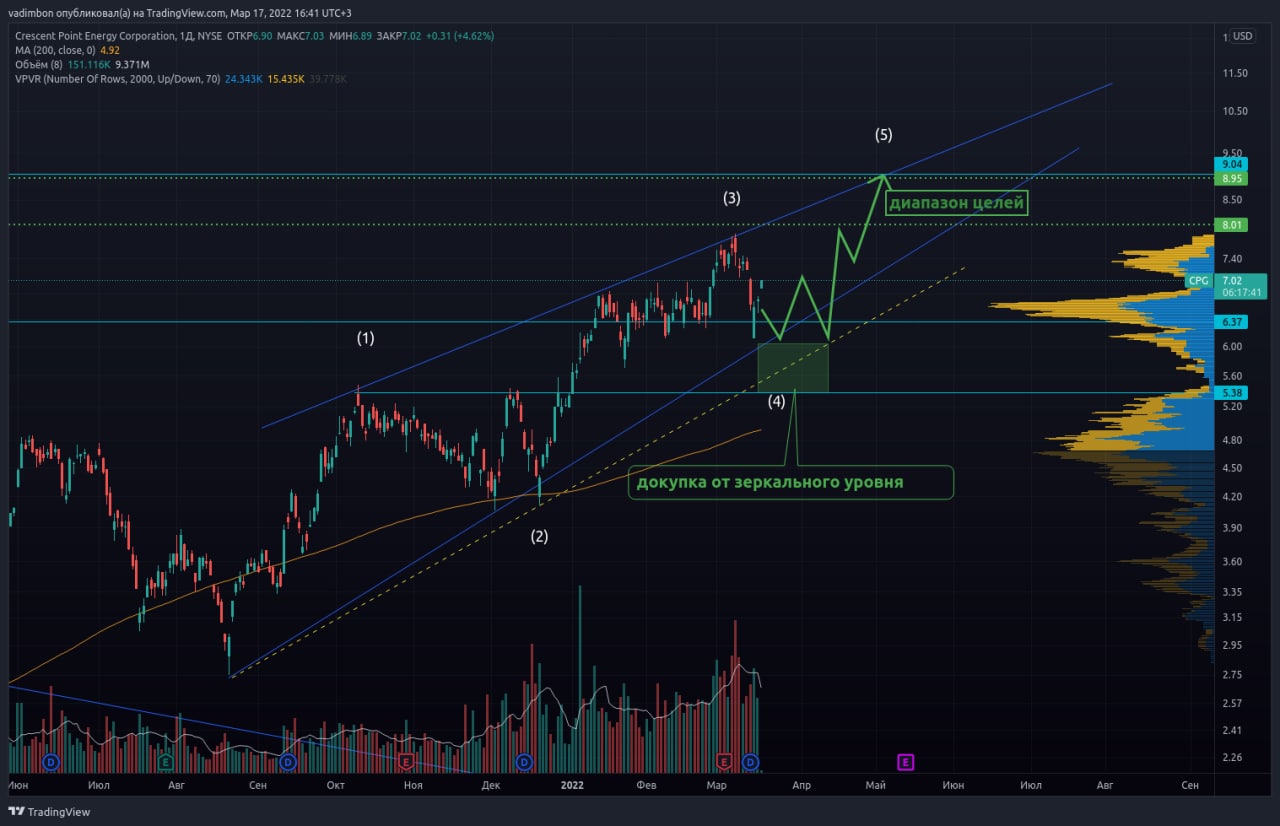Click the red E earnings marker near Ноя
Image resolution: width=1280 pixels, height=826 pixels.
(x=405, y=763)
